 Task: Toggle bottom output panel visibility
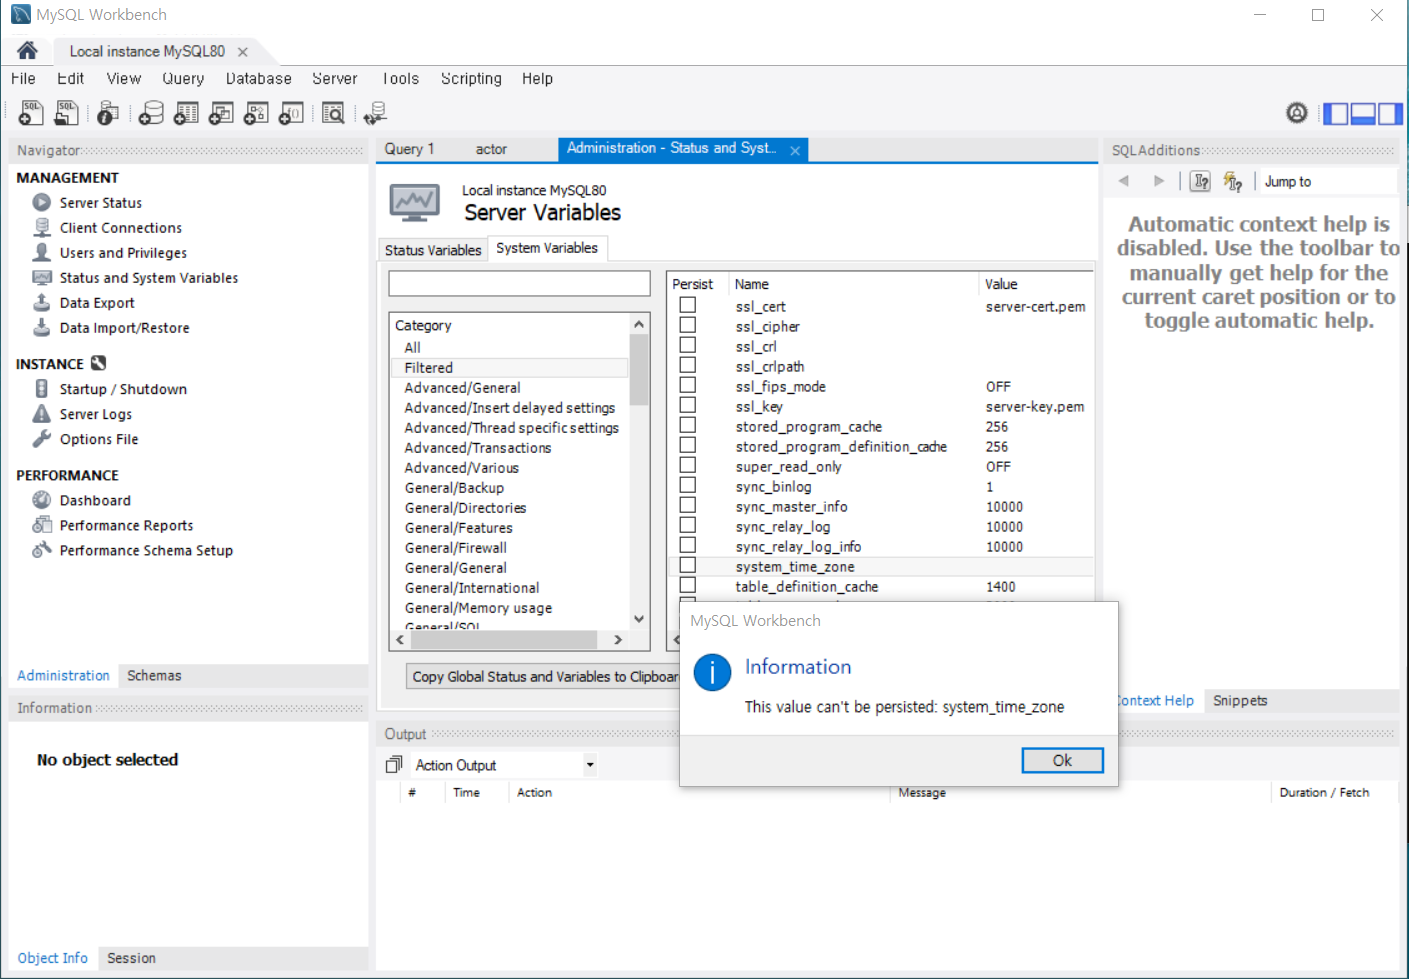[x=1363, y=113]
